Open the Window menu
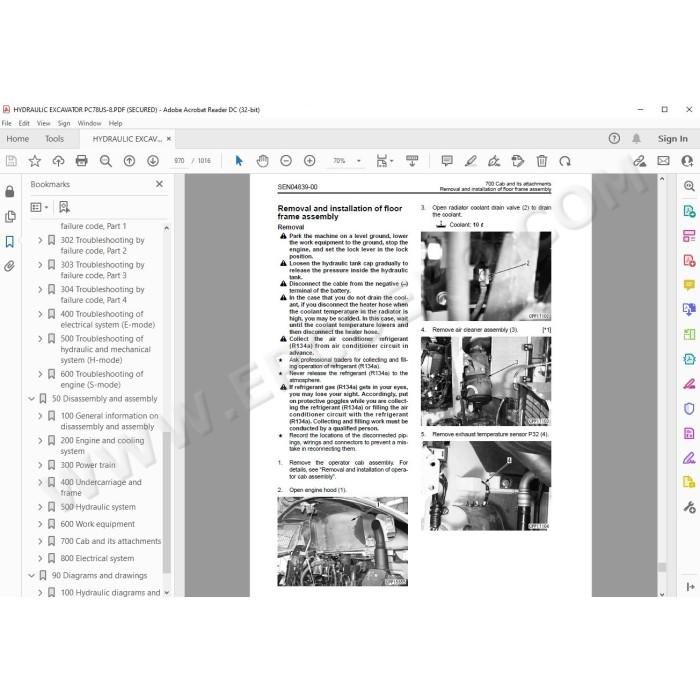700x700 pixels. click(89, 123)
